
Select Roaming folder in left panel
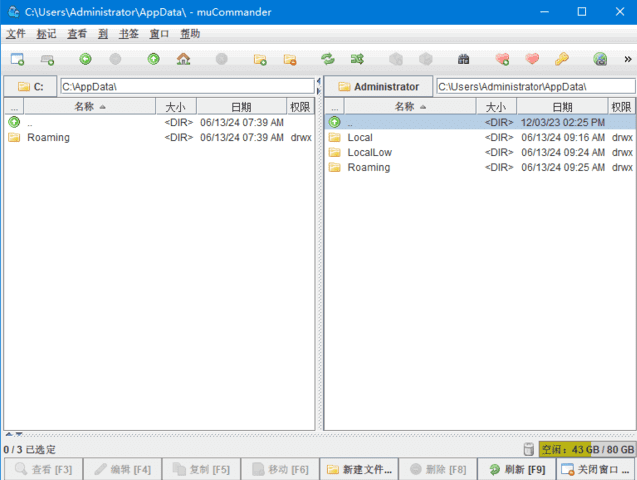pos(159,137)
